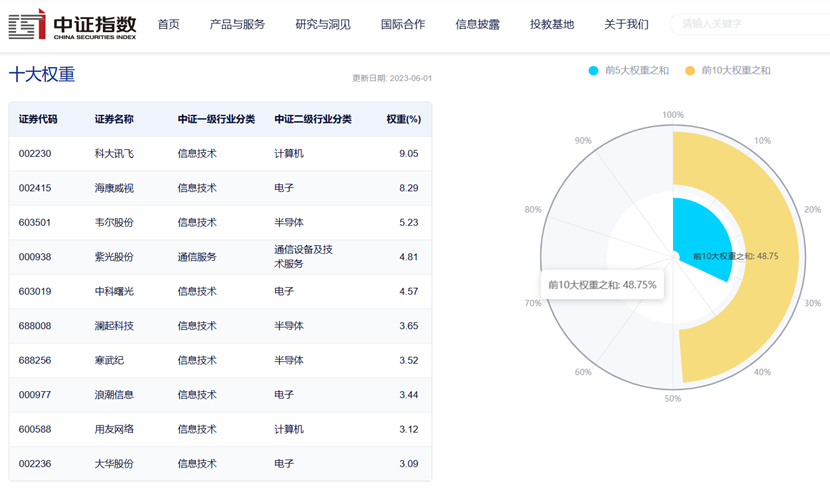Click the 证券代码 column header

38,119
